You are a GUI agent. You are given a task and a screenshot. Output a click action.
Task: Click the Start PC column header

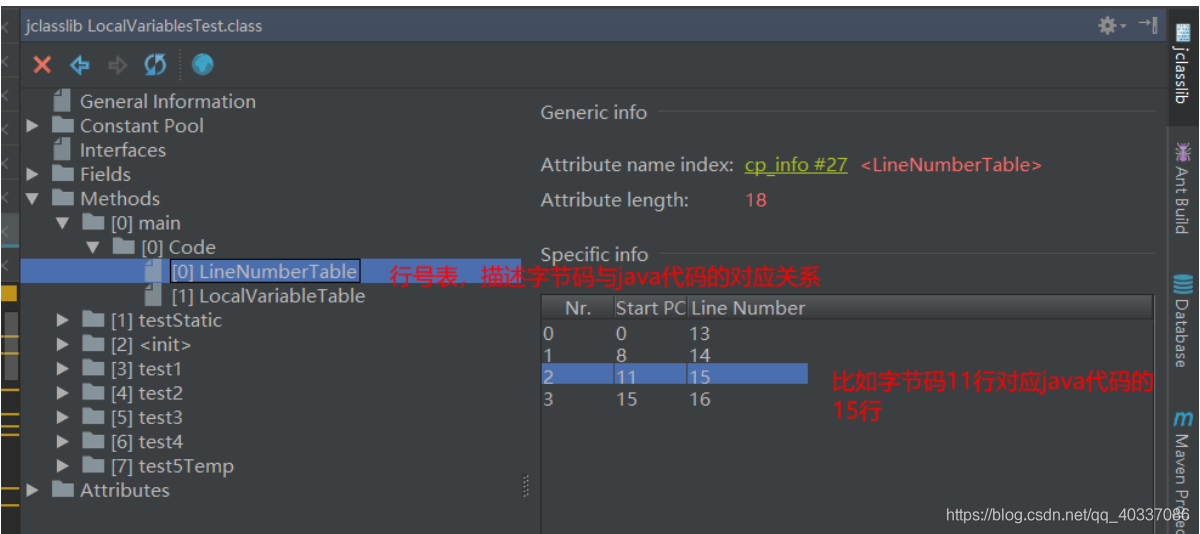click(650, 308)
